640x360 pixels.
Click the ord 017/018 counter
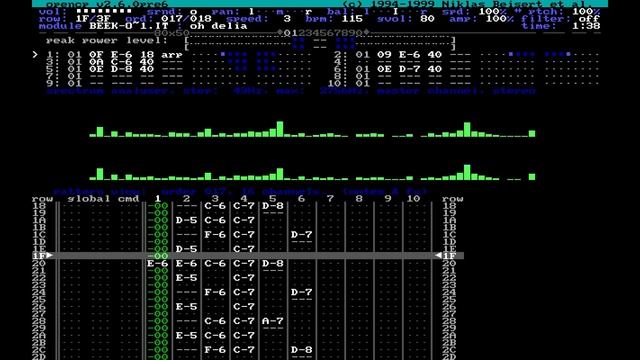pos(186,19)
